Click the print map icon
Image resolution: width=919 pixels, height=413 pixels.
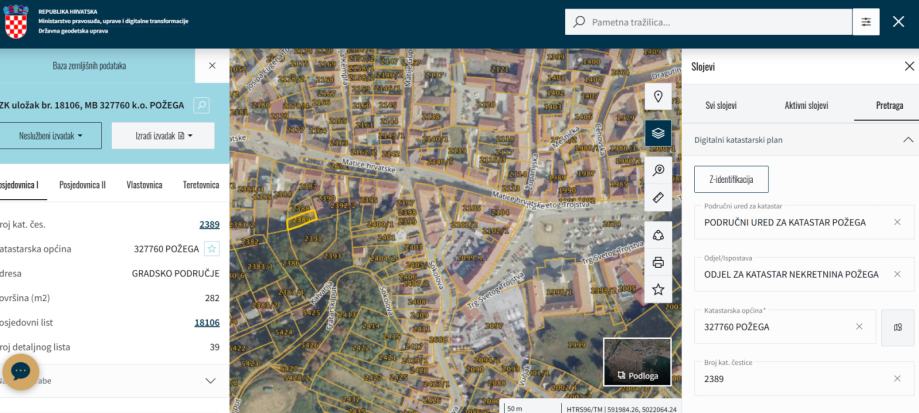coord(657,262)
